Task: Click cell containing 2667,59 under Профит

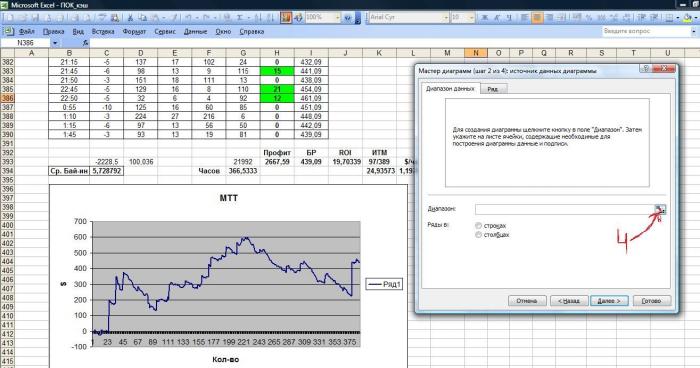Action: pyautogui.click(x=277, y=162)
